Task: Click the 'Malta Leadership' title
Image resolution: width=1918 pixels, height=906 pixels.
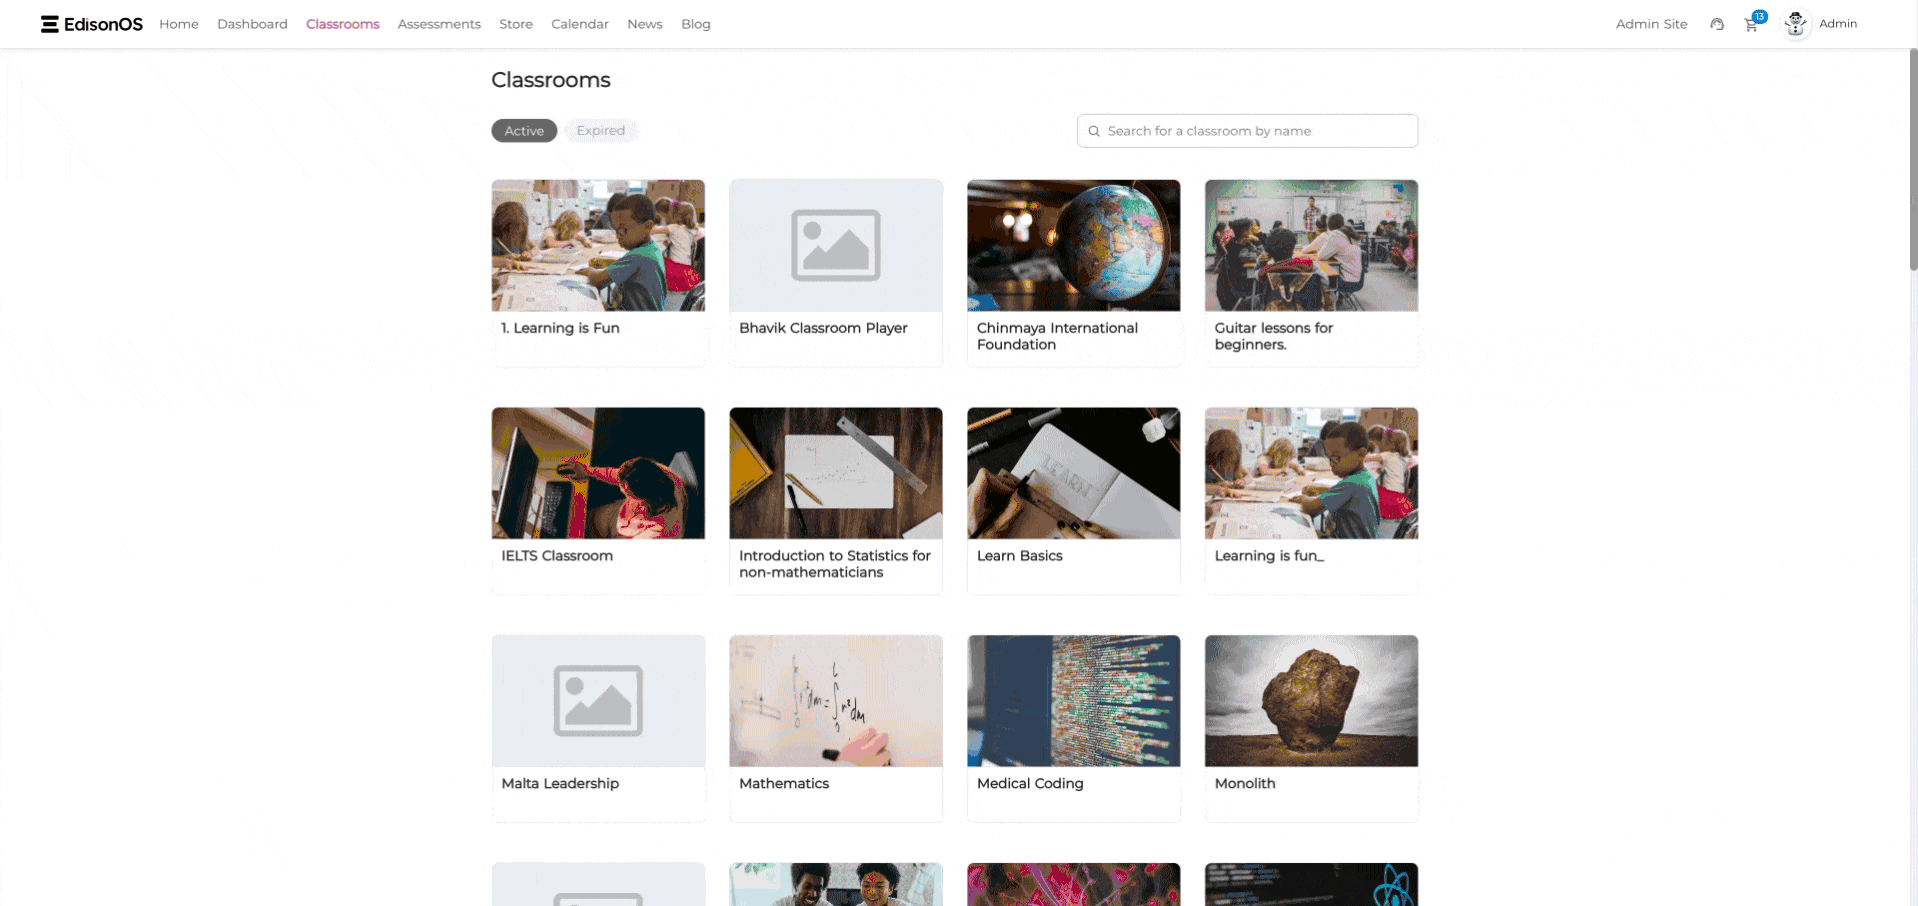Action: [560, 784]
